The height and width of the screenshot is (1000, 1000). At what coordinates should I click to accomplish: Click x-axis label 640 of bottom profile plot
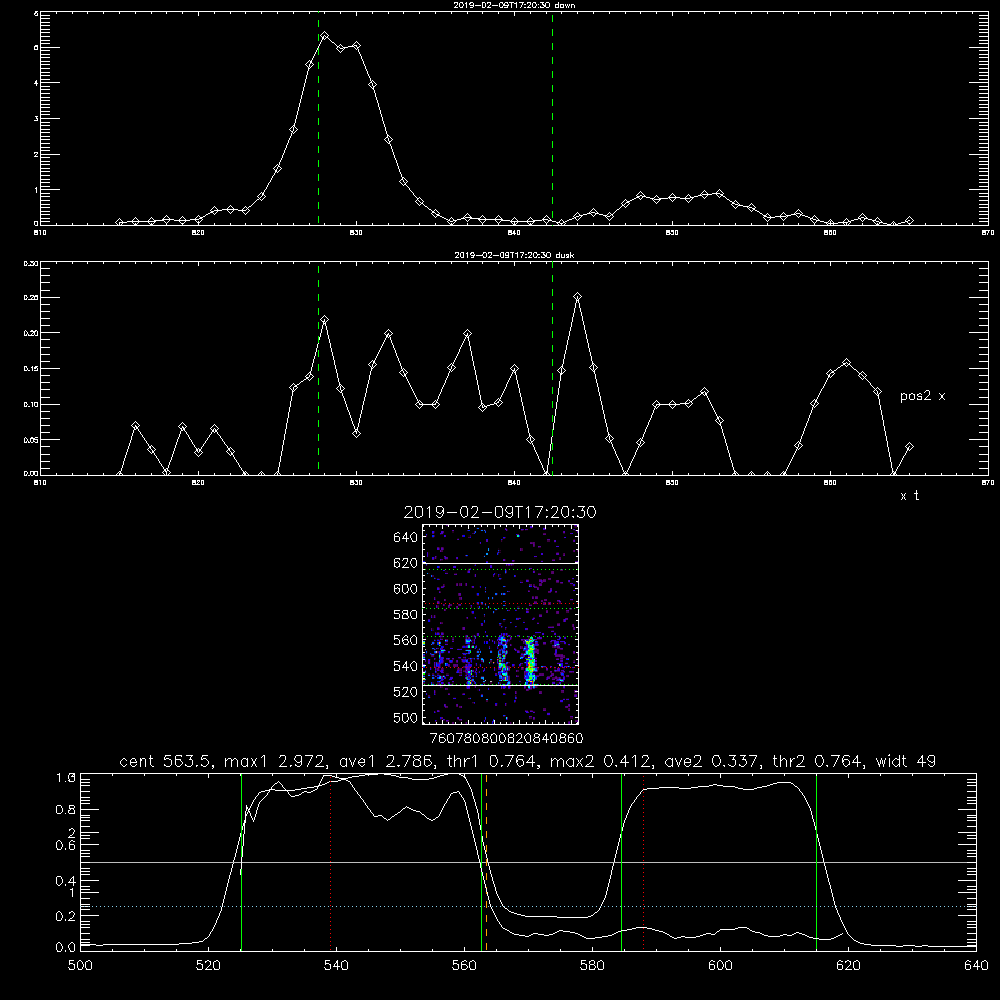click(976, 966)
